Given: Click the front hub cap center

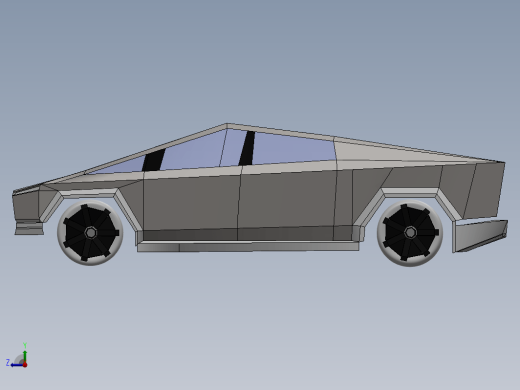Looking at the screenshot, I should (x=91, y=232).
